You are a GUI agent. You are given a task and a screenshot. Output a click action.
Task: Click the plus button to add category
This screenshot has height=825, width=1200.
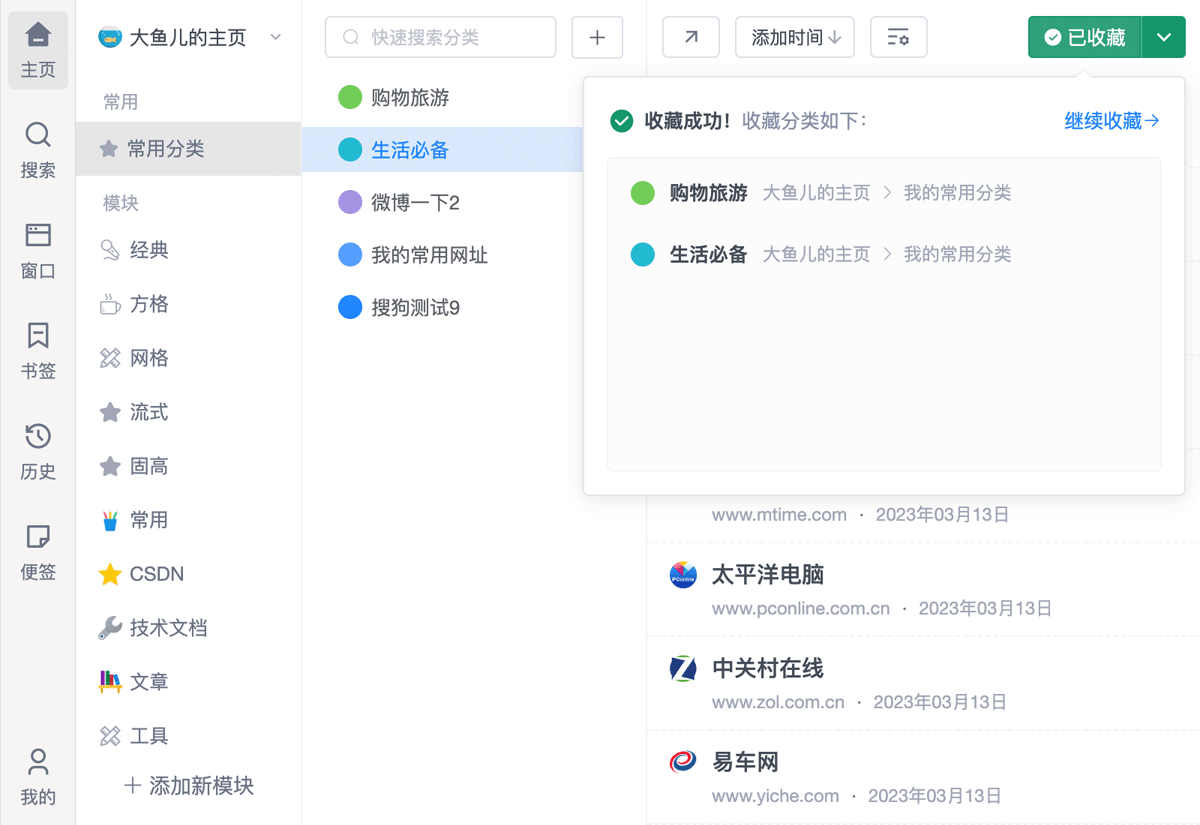[x=597, y=38]
